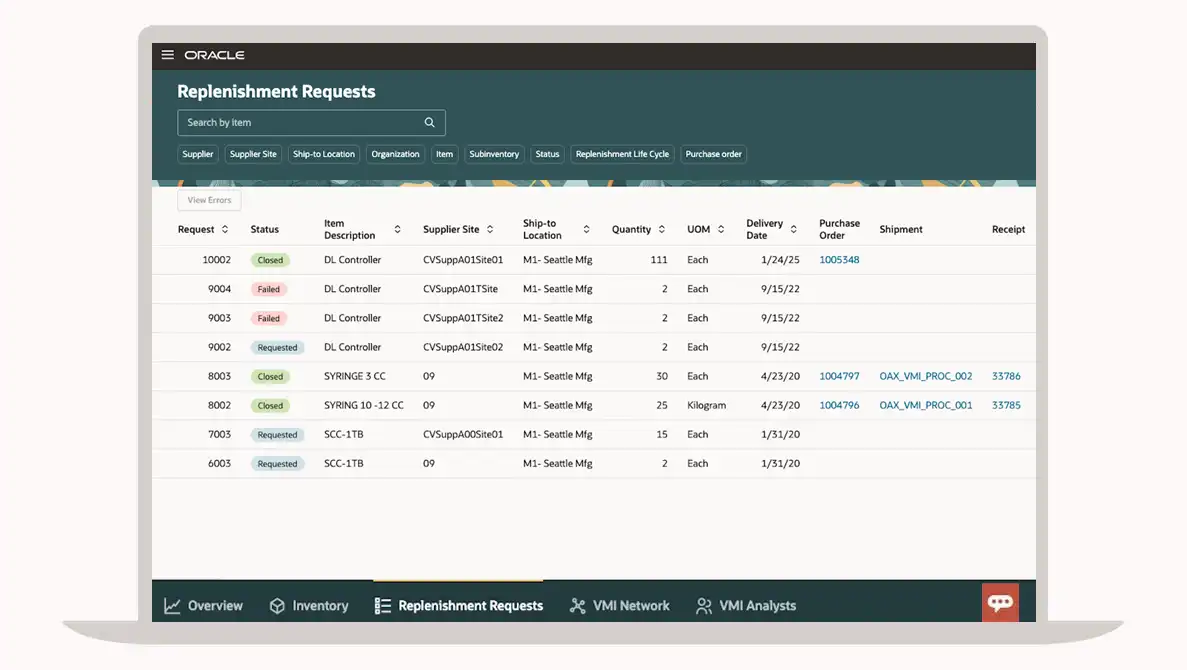
Task: Open the hamburger navigation menu
Action: (168, 55)
